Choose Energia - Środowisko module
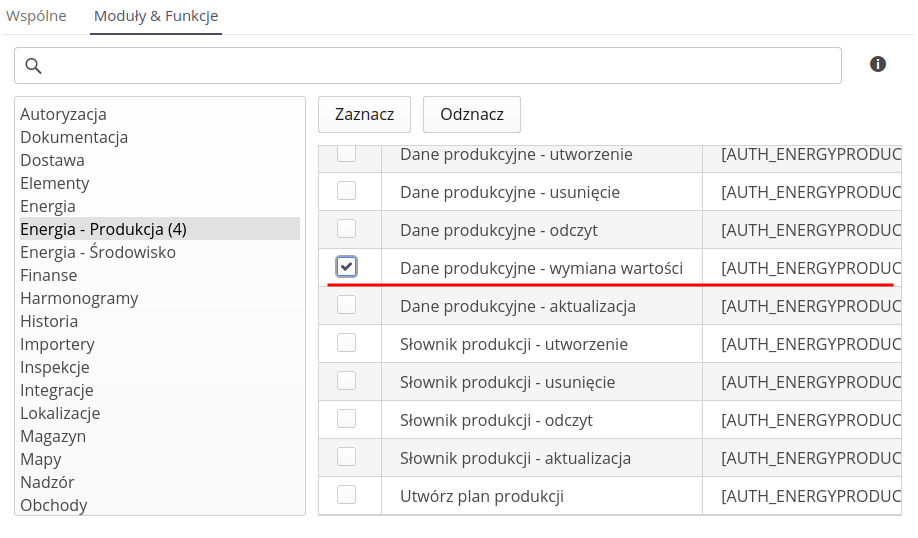Screen dimensions: 918x538 [98, 252]
